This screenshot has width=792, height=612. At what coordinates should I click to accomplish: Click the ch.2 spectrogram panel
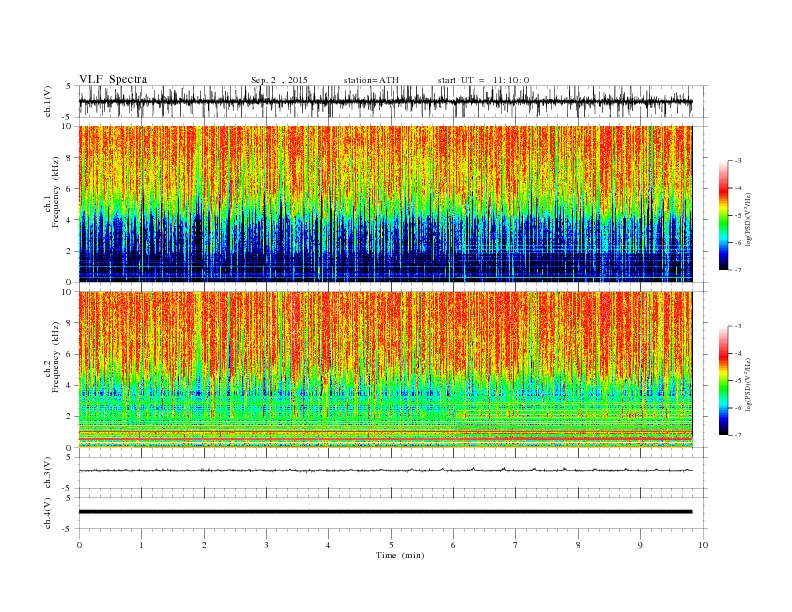tap(385, 370)
